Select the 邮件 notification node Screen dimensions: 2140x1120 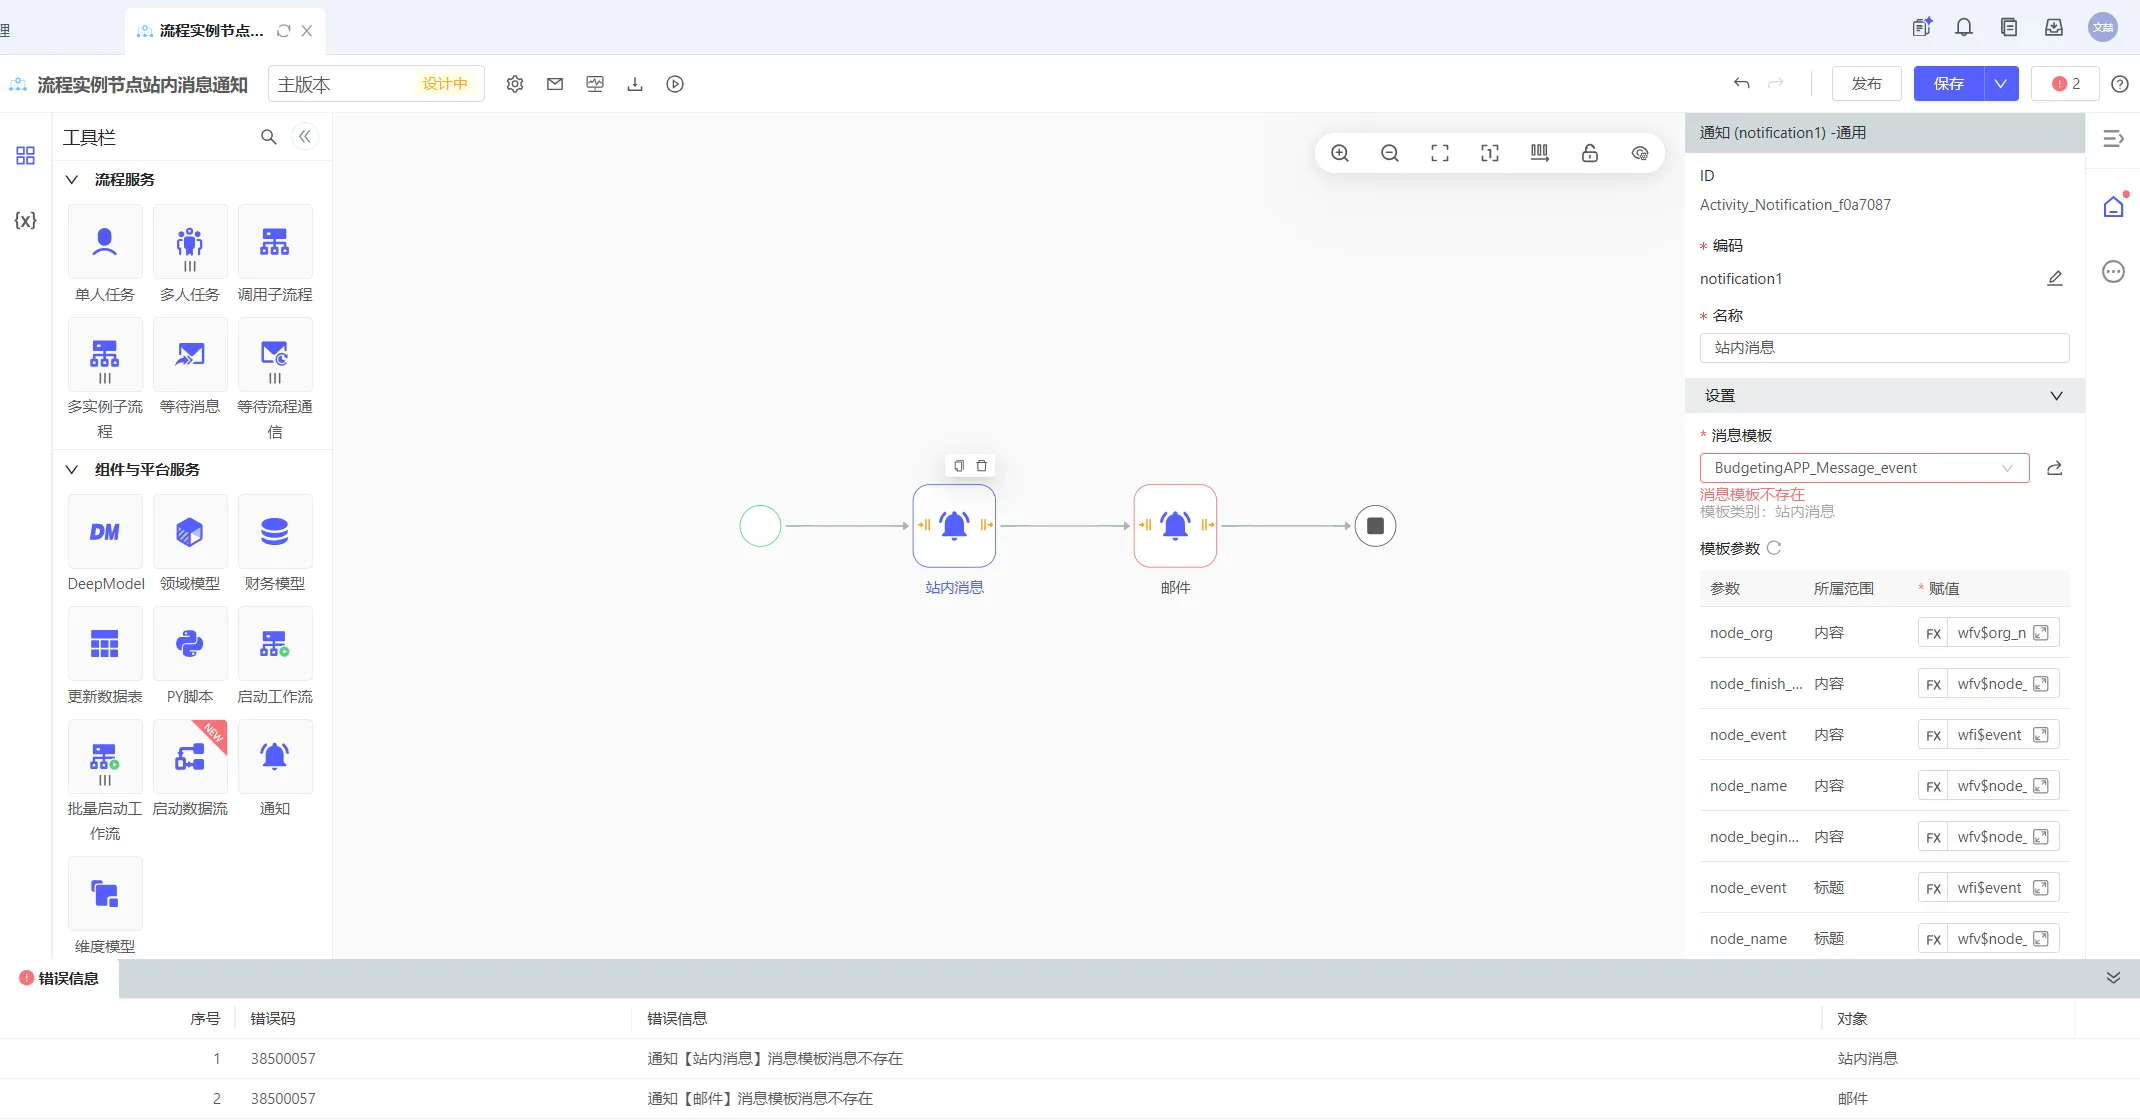click(x=1175, y=526)
